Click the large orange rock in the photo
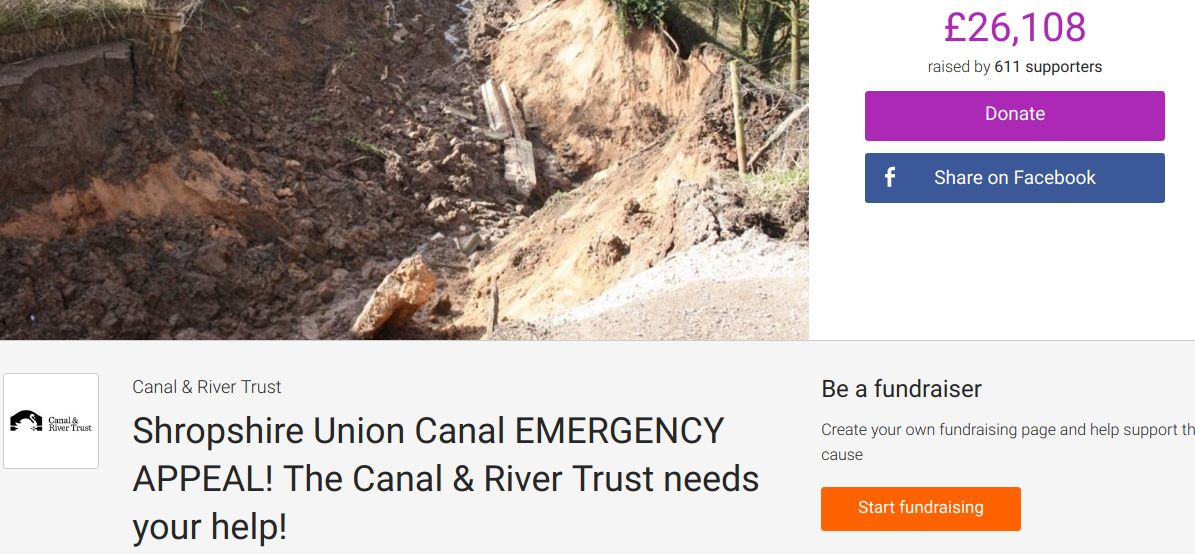 click(394, 296)
